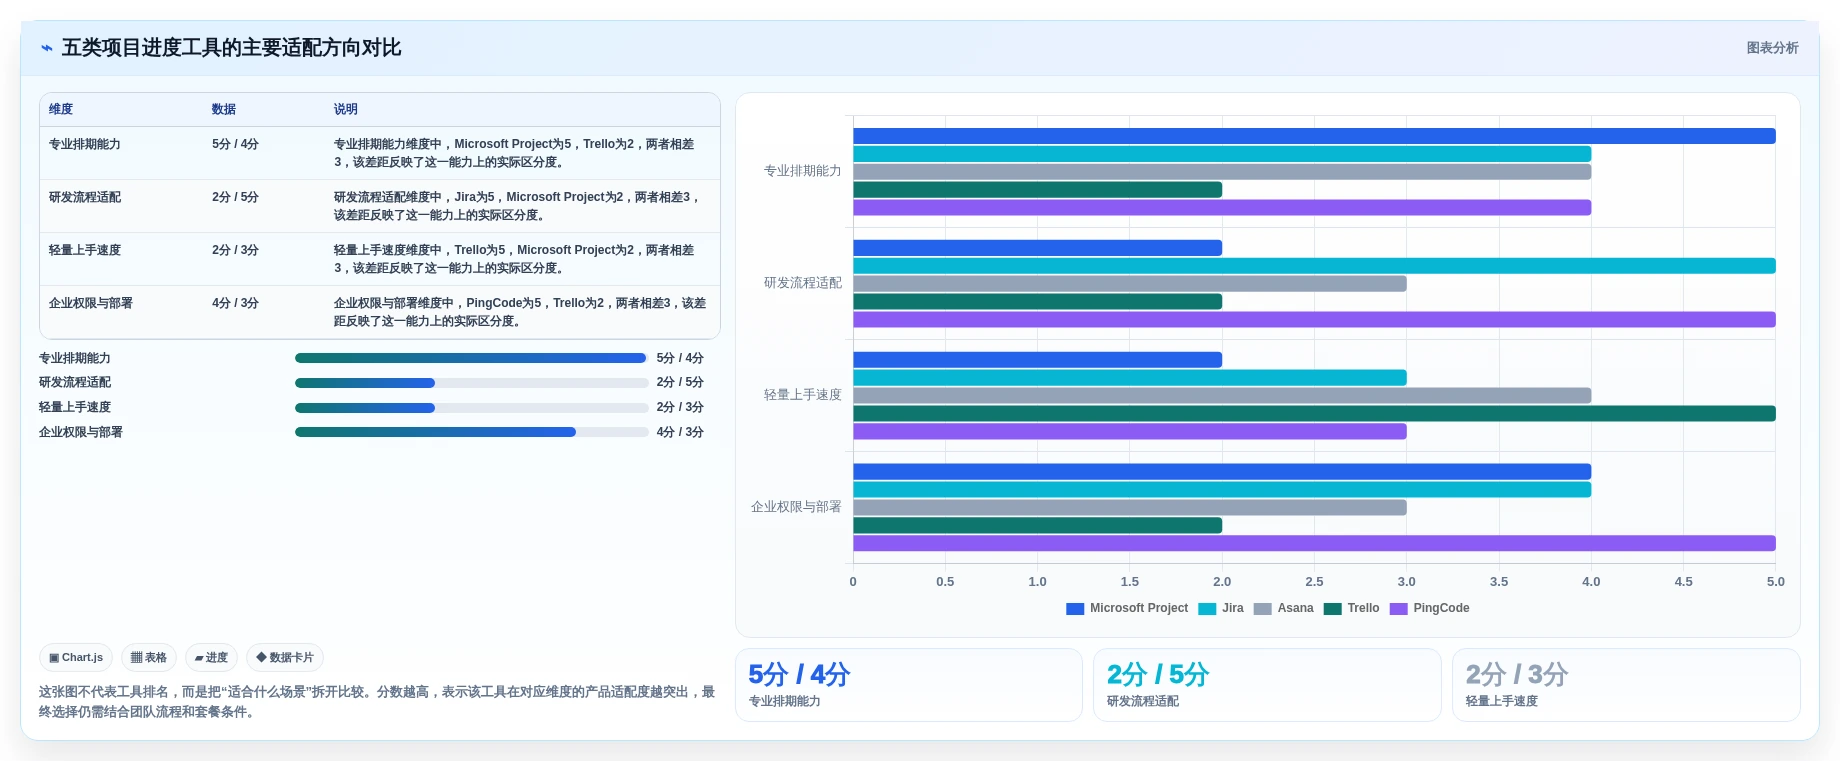Click the PingCode bar for 轻量上手速度
The image size is (1840, 761).
pos(1130,432)
